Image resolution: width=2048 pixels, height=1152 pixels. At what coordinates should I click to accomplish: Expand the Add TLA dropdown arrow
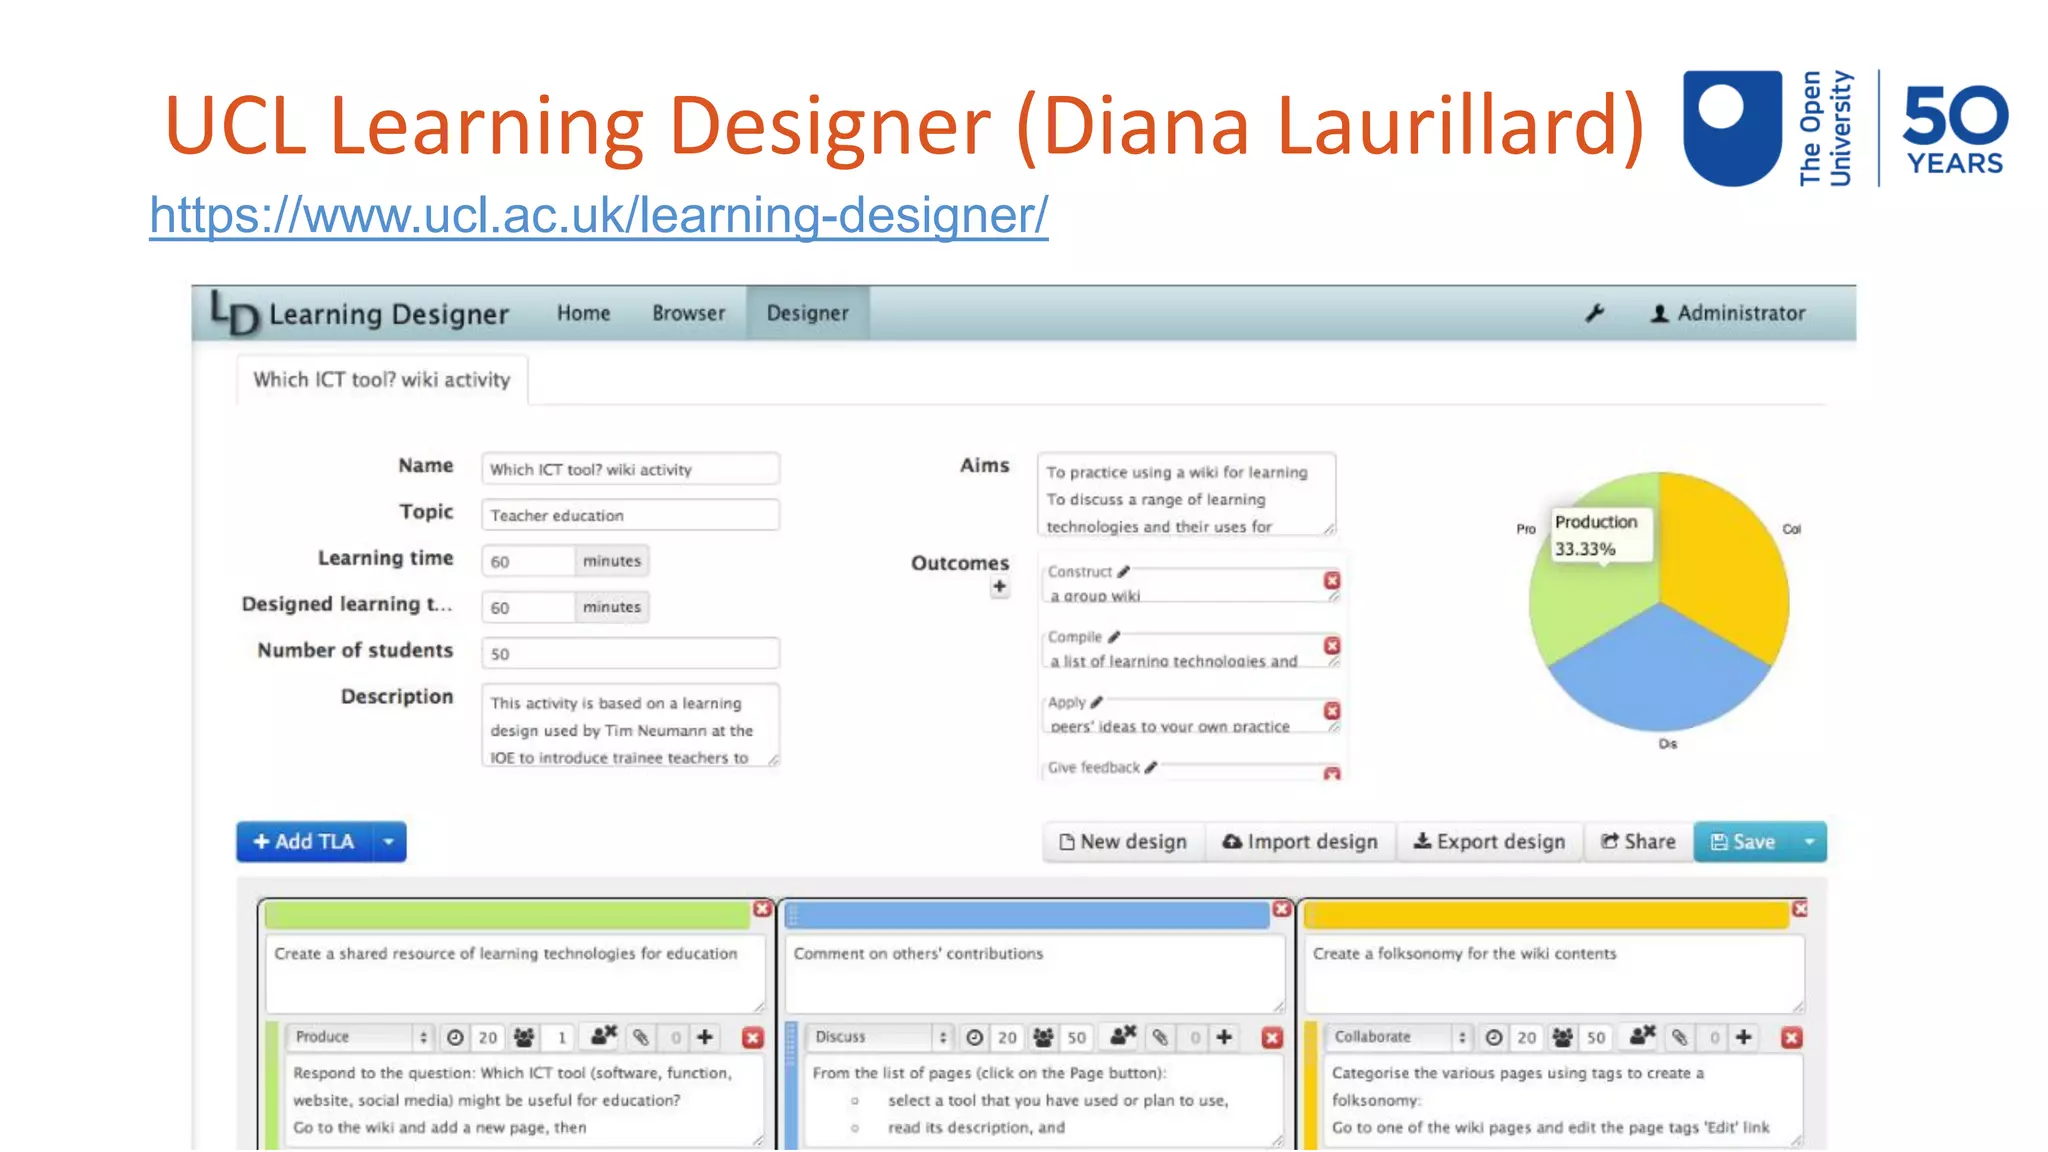pyautogui.click(x=389, y=842)
